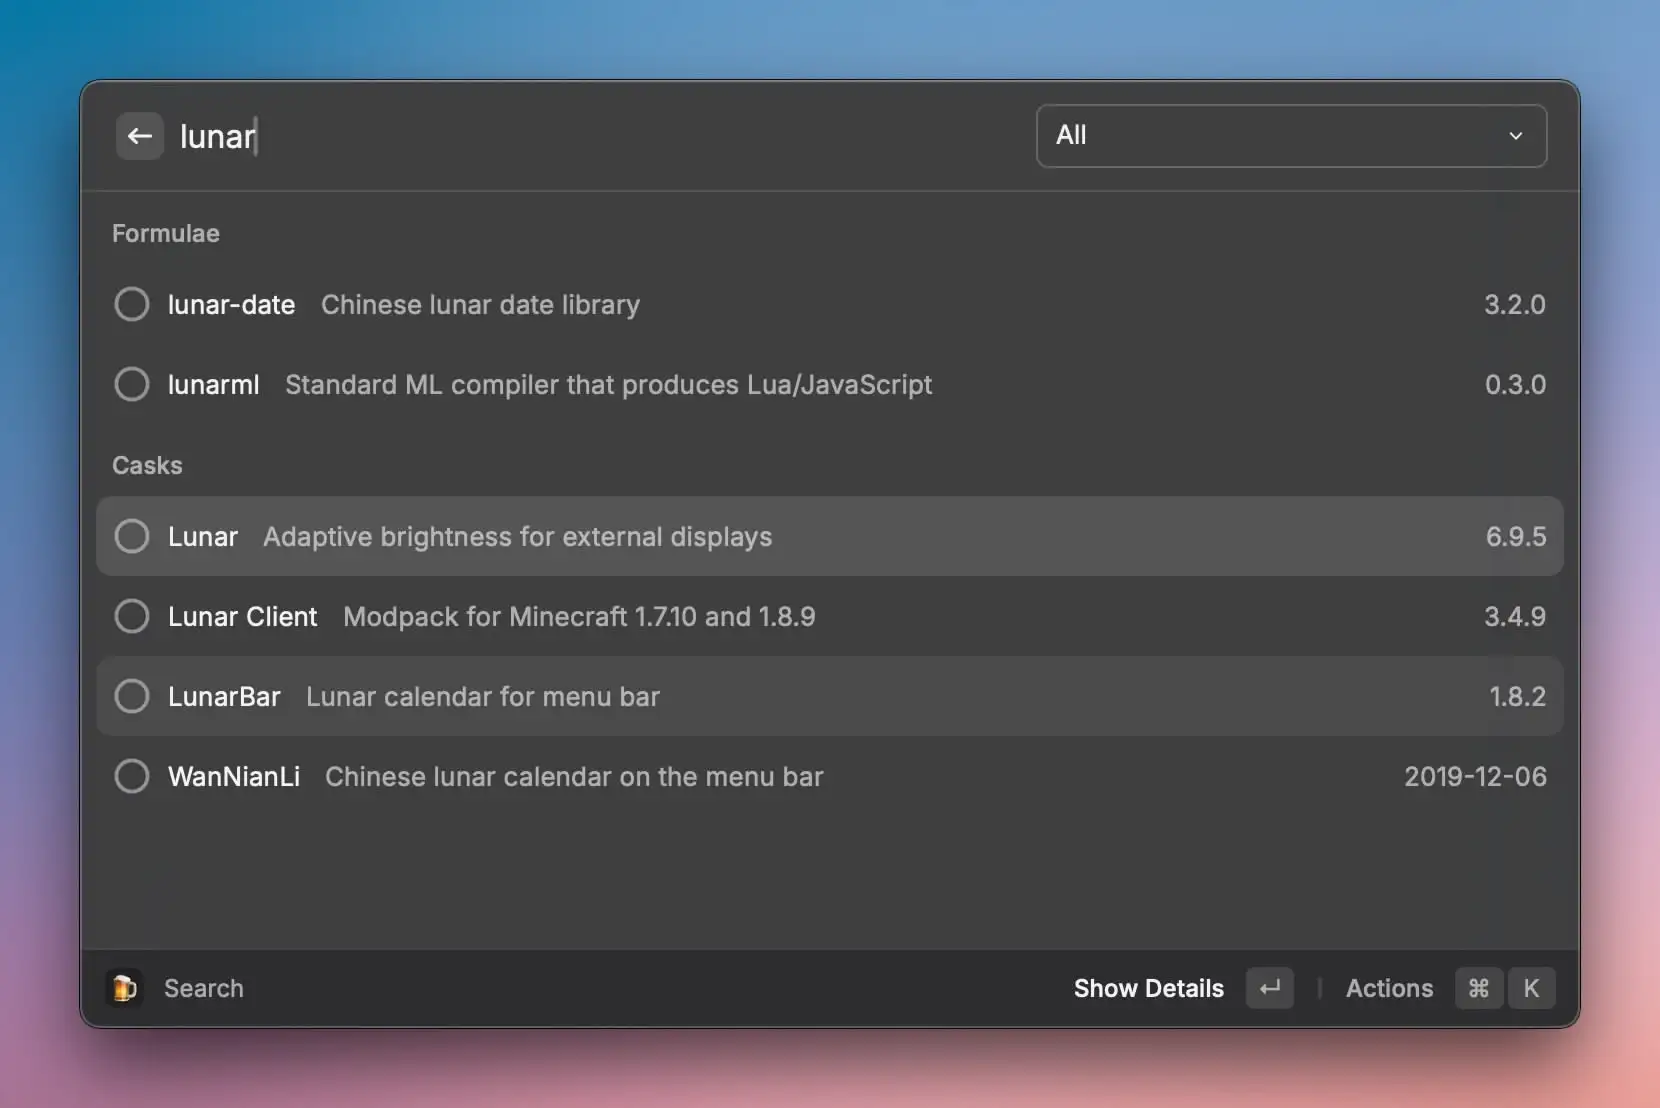Click the back arrow button

point(140,136)
